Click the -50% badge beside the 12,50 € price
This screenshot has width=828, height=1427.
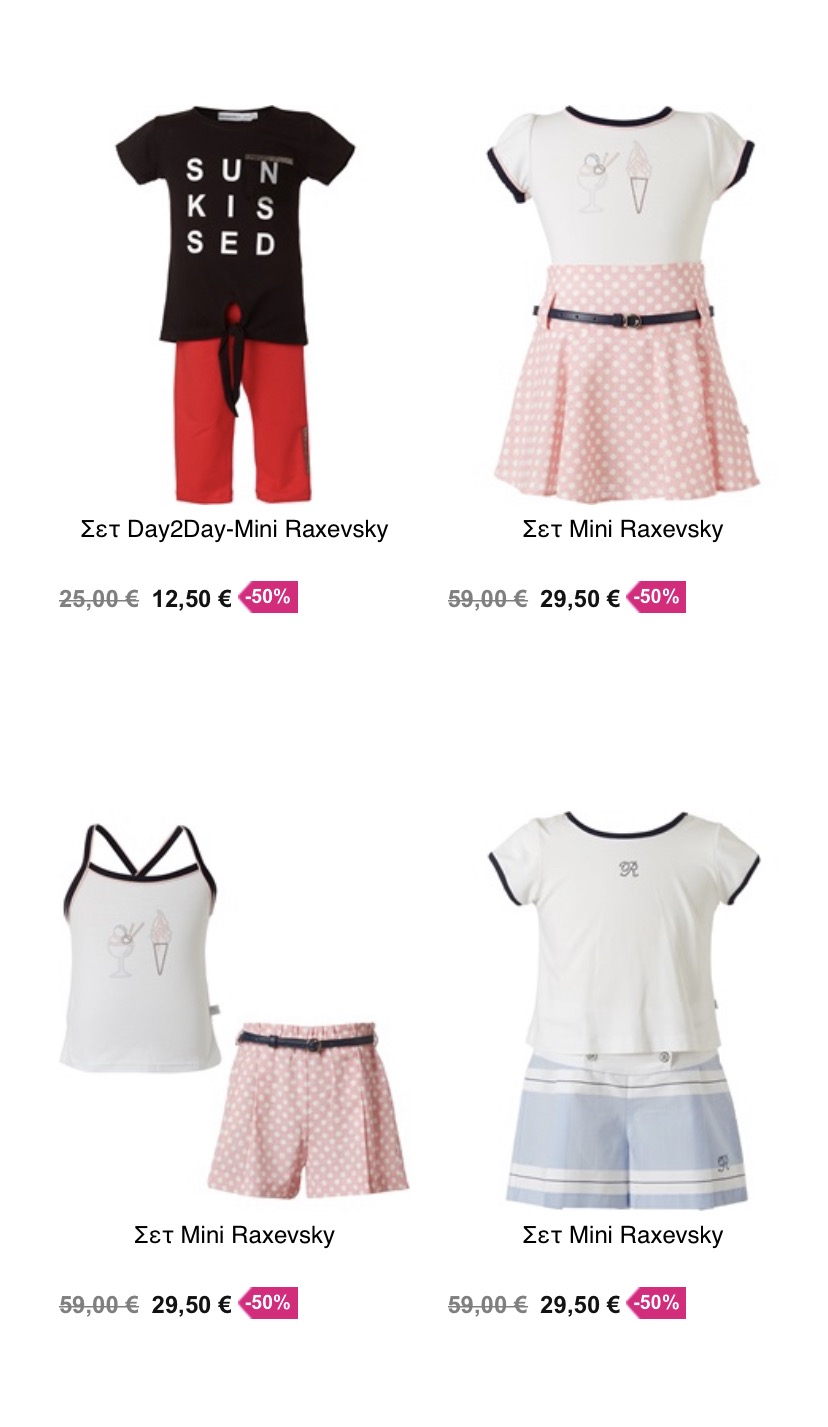[x=268, y=597]
